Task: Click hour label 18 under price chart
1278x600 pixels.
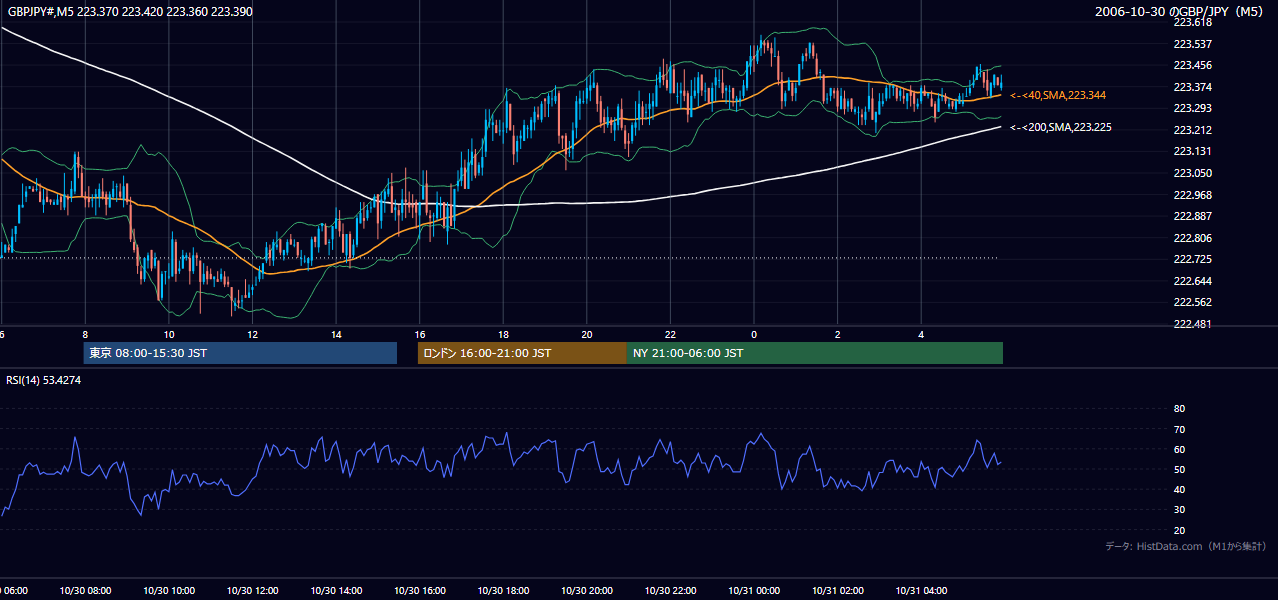Action: (x=503, y=335)
